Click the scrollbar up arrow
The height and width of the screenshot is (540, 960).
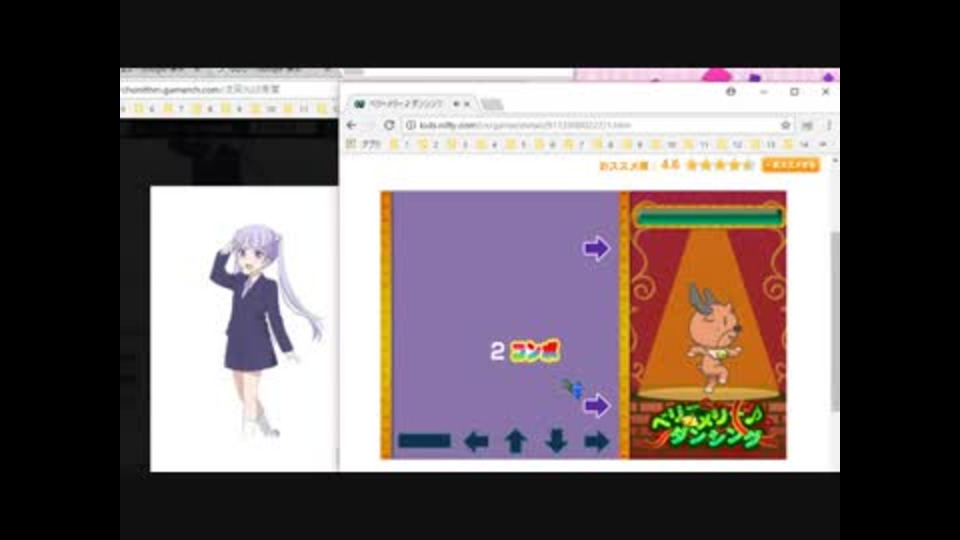pos(834,160)
